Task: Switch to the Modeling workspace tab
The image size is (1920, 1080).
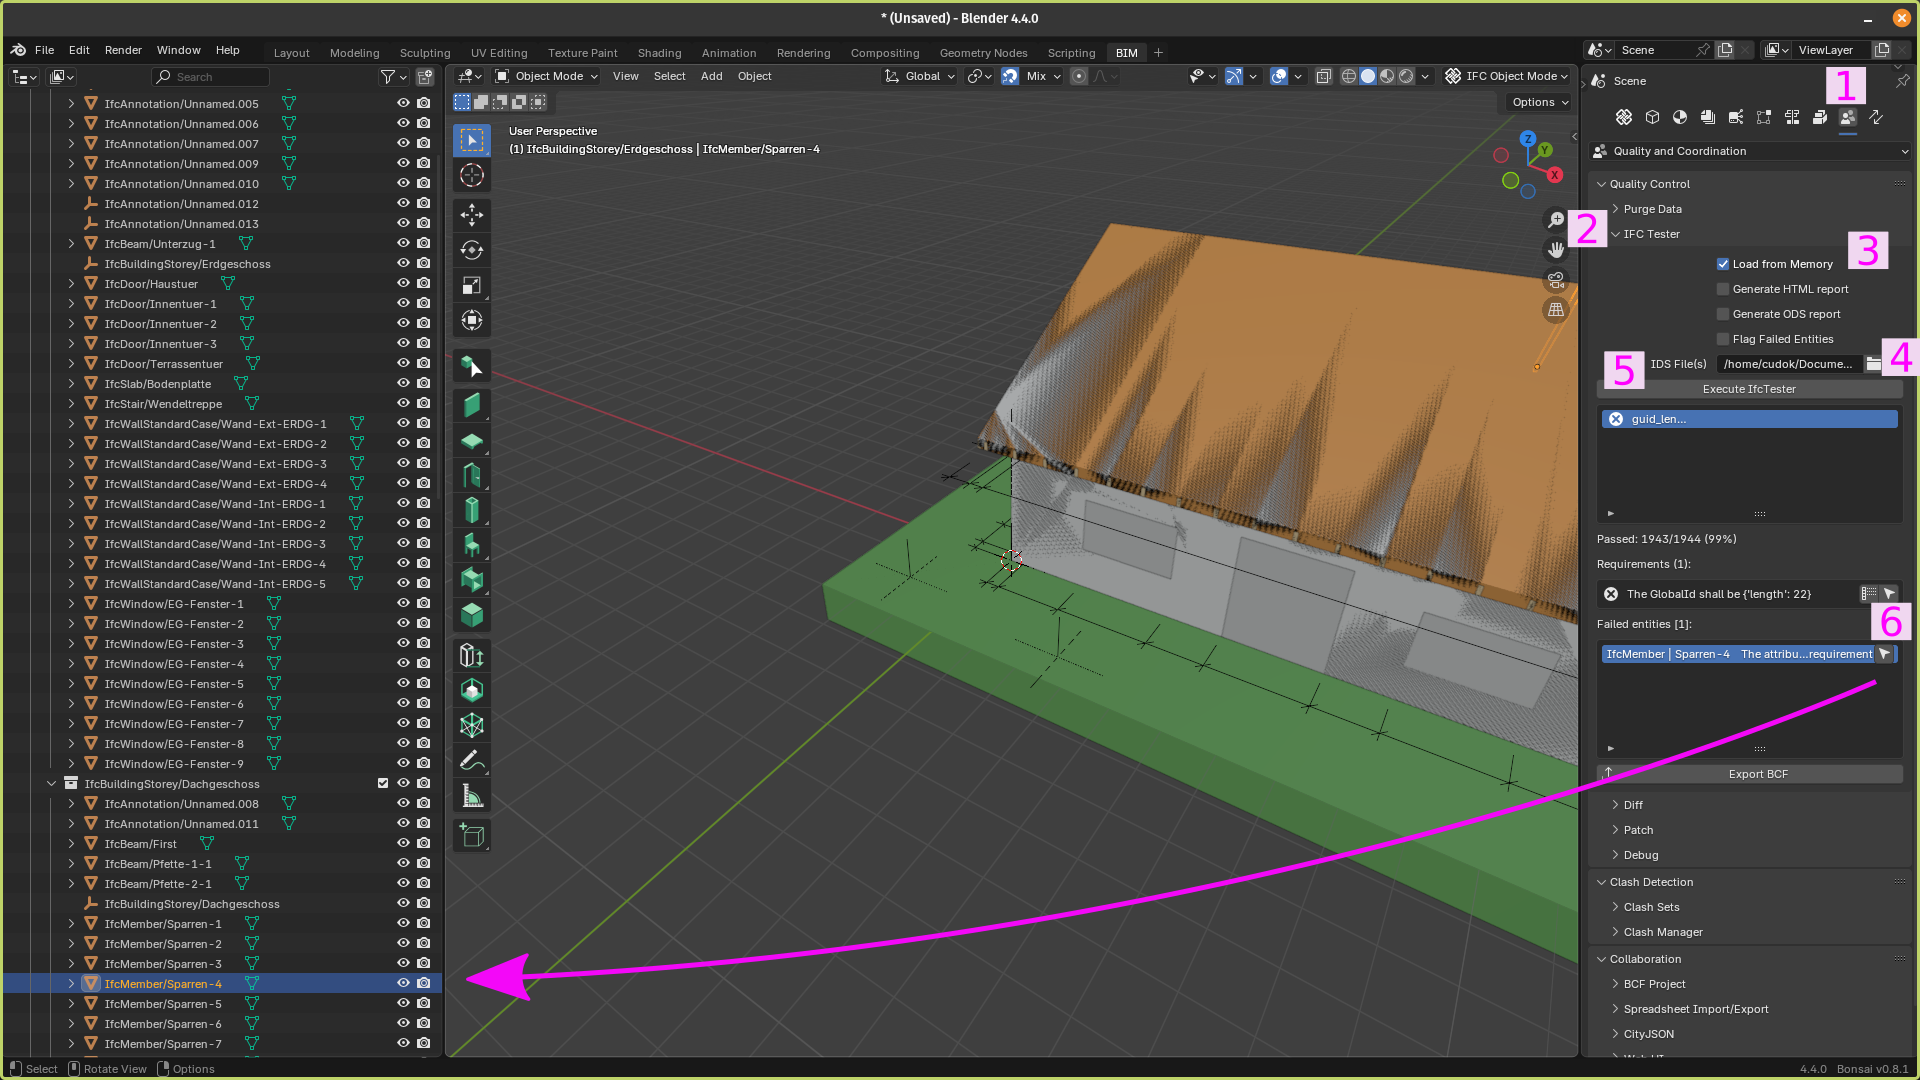Action: pyautogui.click(x=354, y=53)
